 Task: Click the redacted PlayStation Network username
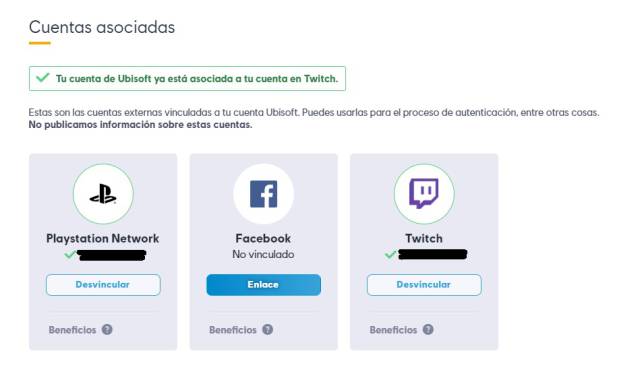click(111, 255)
